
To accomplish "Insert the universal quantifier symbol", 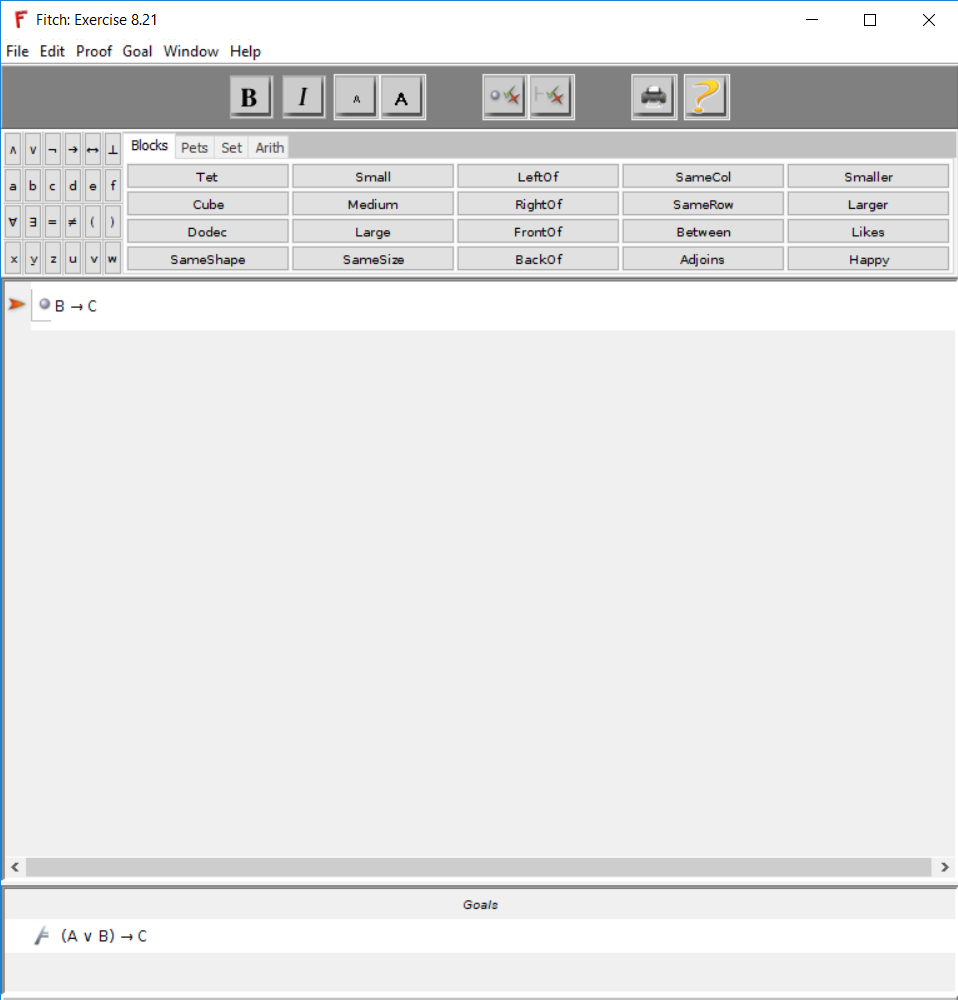I will coord(13,221).
